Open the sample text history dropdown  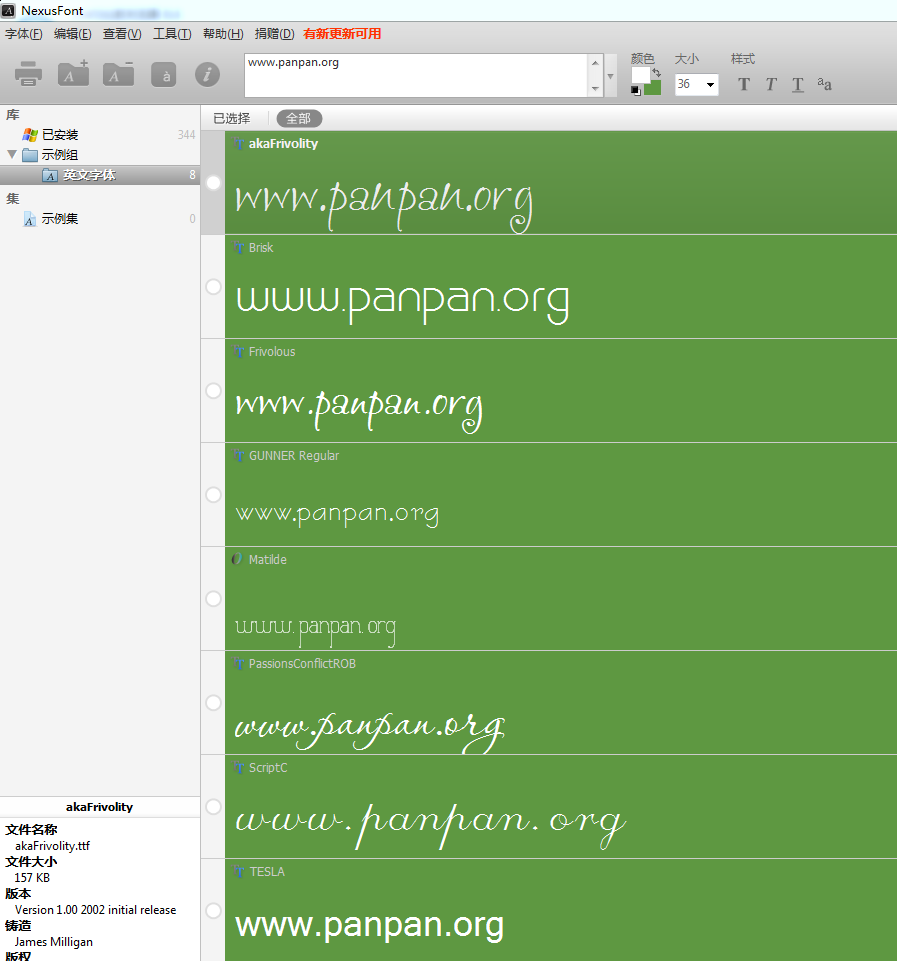pyautogui.click(x=610, y=76)
